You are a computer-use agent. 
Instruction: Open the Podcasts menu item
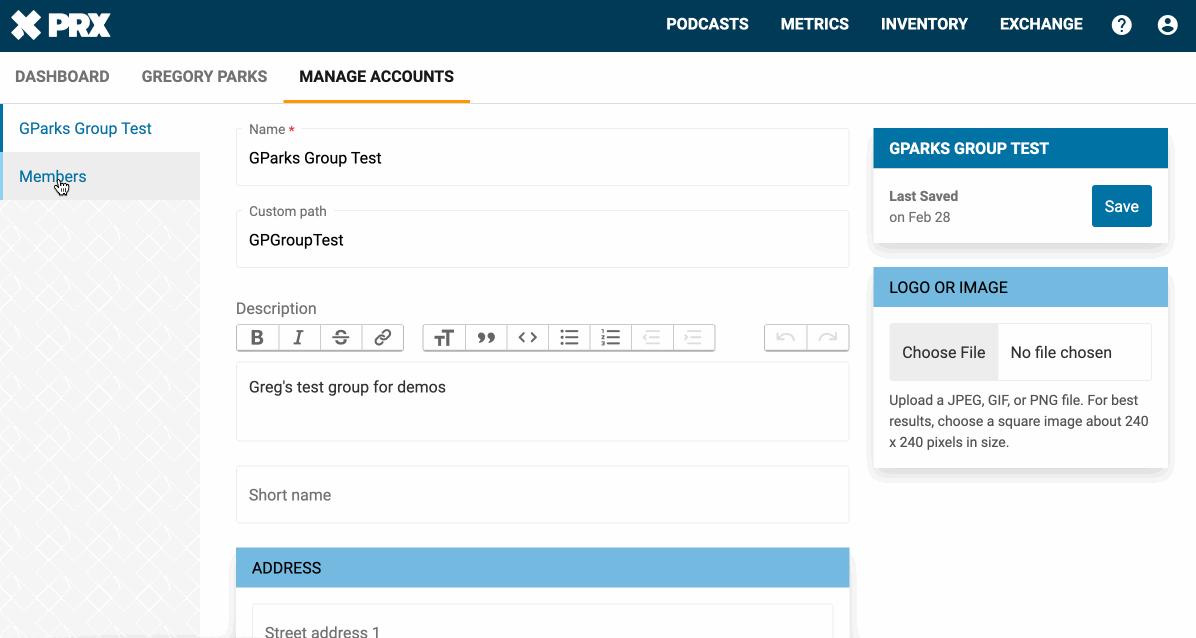point(707,25)
